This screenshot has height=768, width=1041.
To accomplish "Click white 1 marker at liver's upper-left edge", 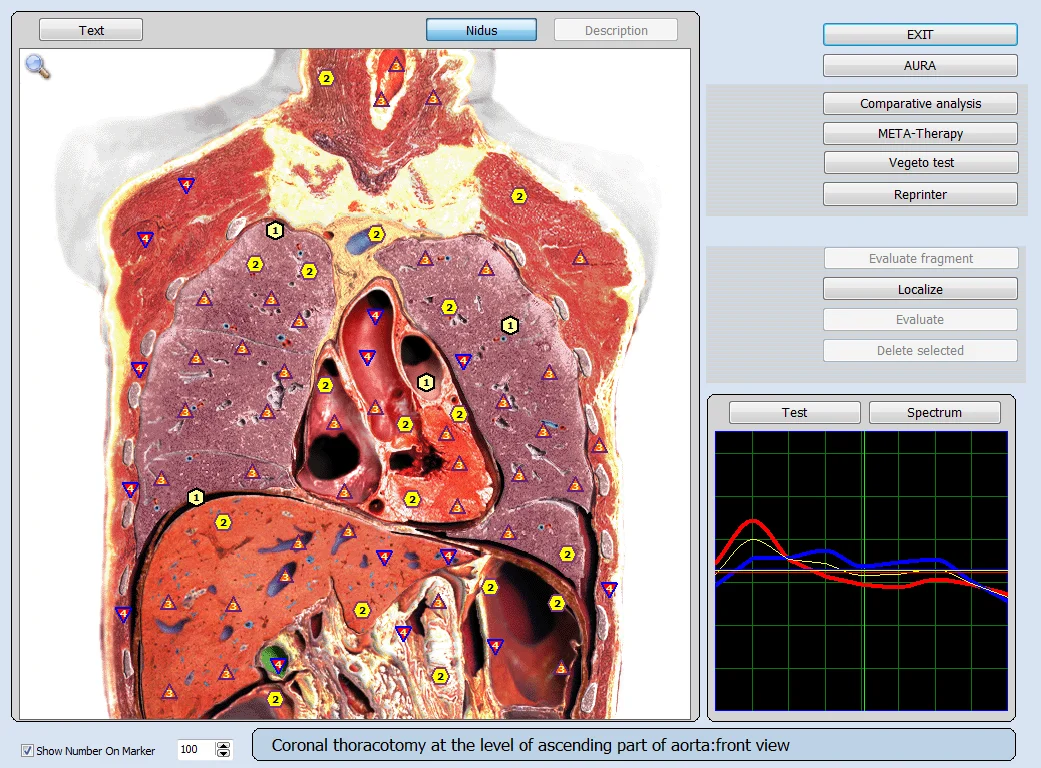I will (x=196, y=496).
